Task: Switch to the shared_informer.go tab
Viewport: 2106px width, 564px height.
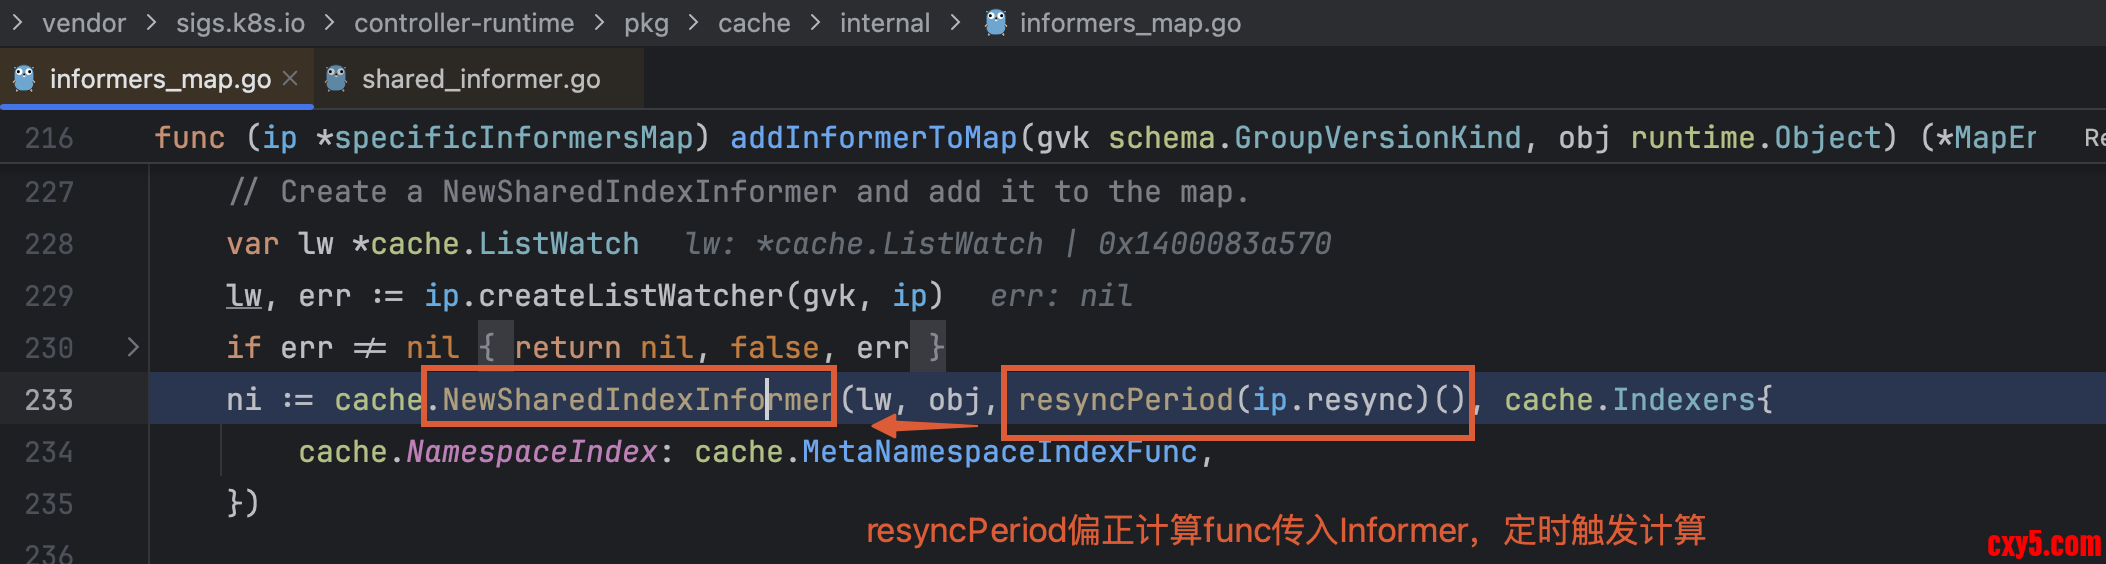Action: (480, 79)
